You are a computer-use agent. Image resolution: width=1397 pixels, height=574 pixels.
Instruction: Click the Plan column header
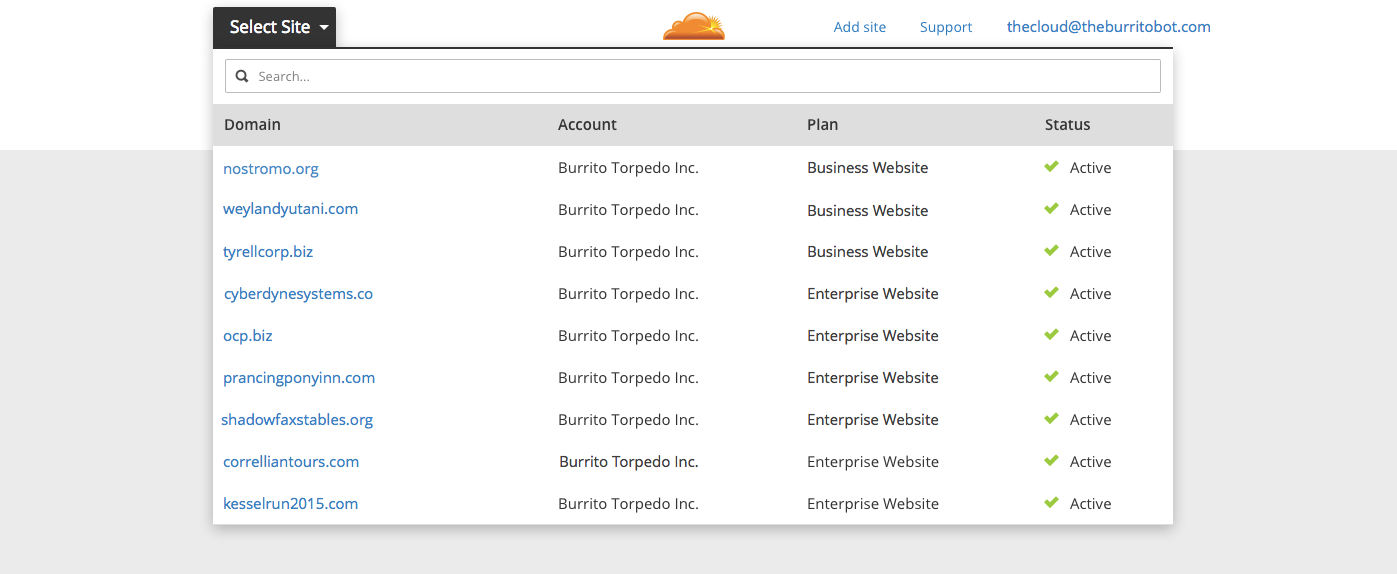tap(822, 125)
